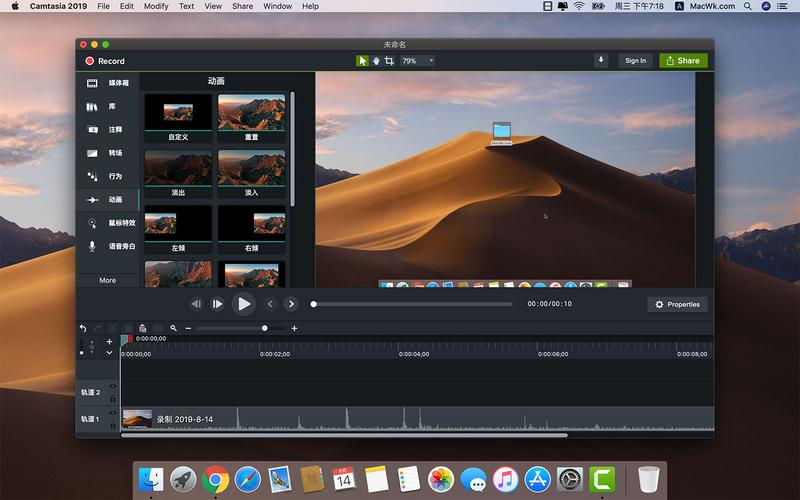
Task: Click the audio level meter at timeline left
Action: (x=82, y=346)
